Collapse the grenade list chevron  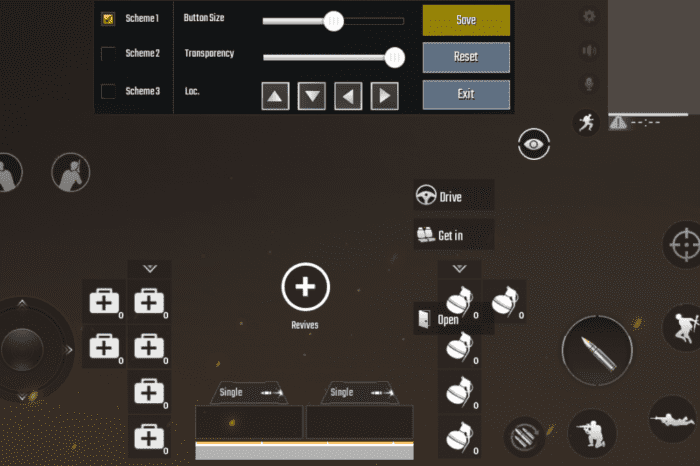click(x=459, y=269)
